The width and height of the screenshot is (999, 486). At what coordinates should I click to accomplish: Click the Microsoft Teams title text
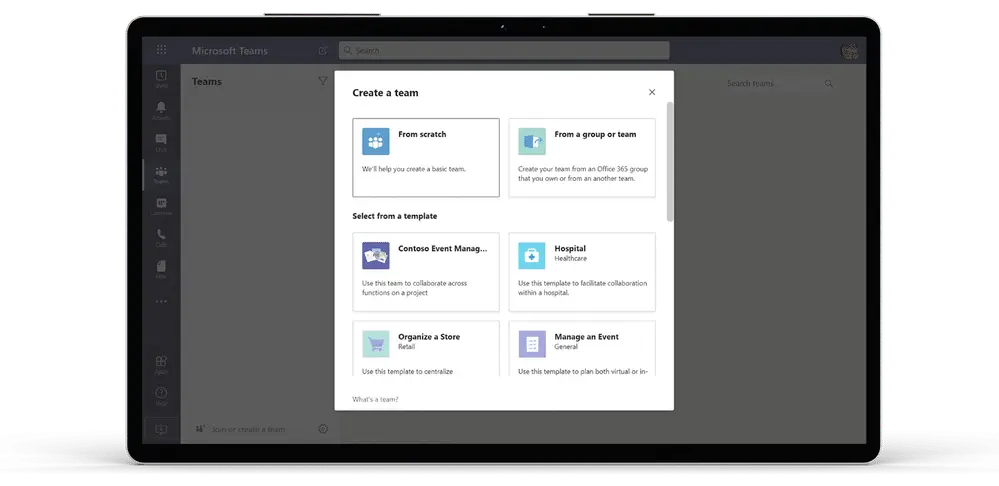click(x=230, y=51)
